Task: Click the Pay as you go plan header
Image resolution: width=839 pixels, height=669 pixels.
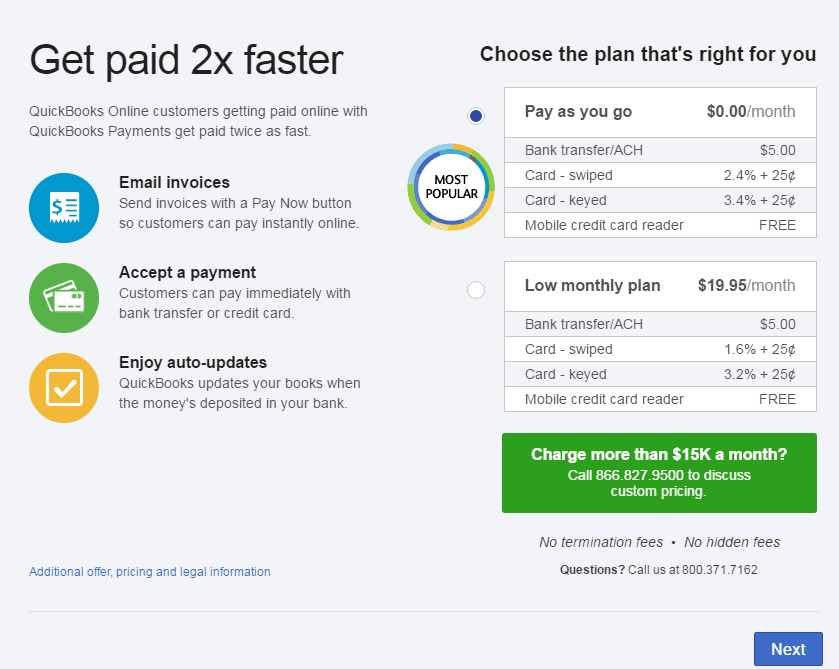Action: [659, 112]
